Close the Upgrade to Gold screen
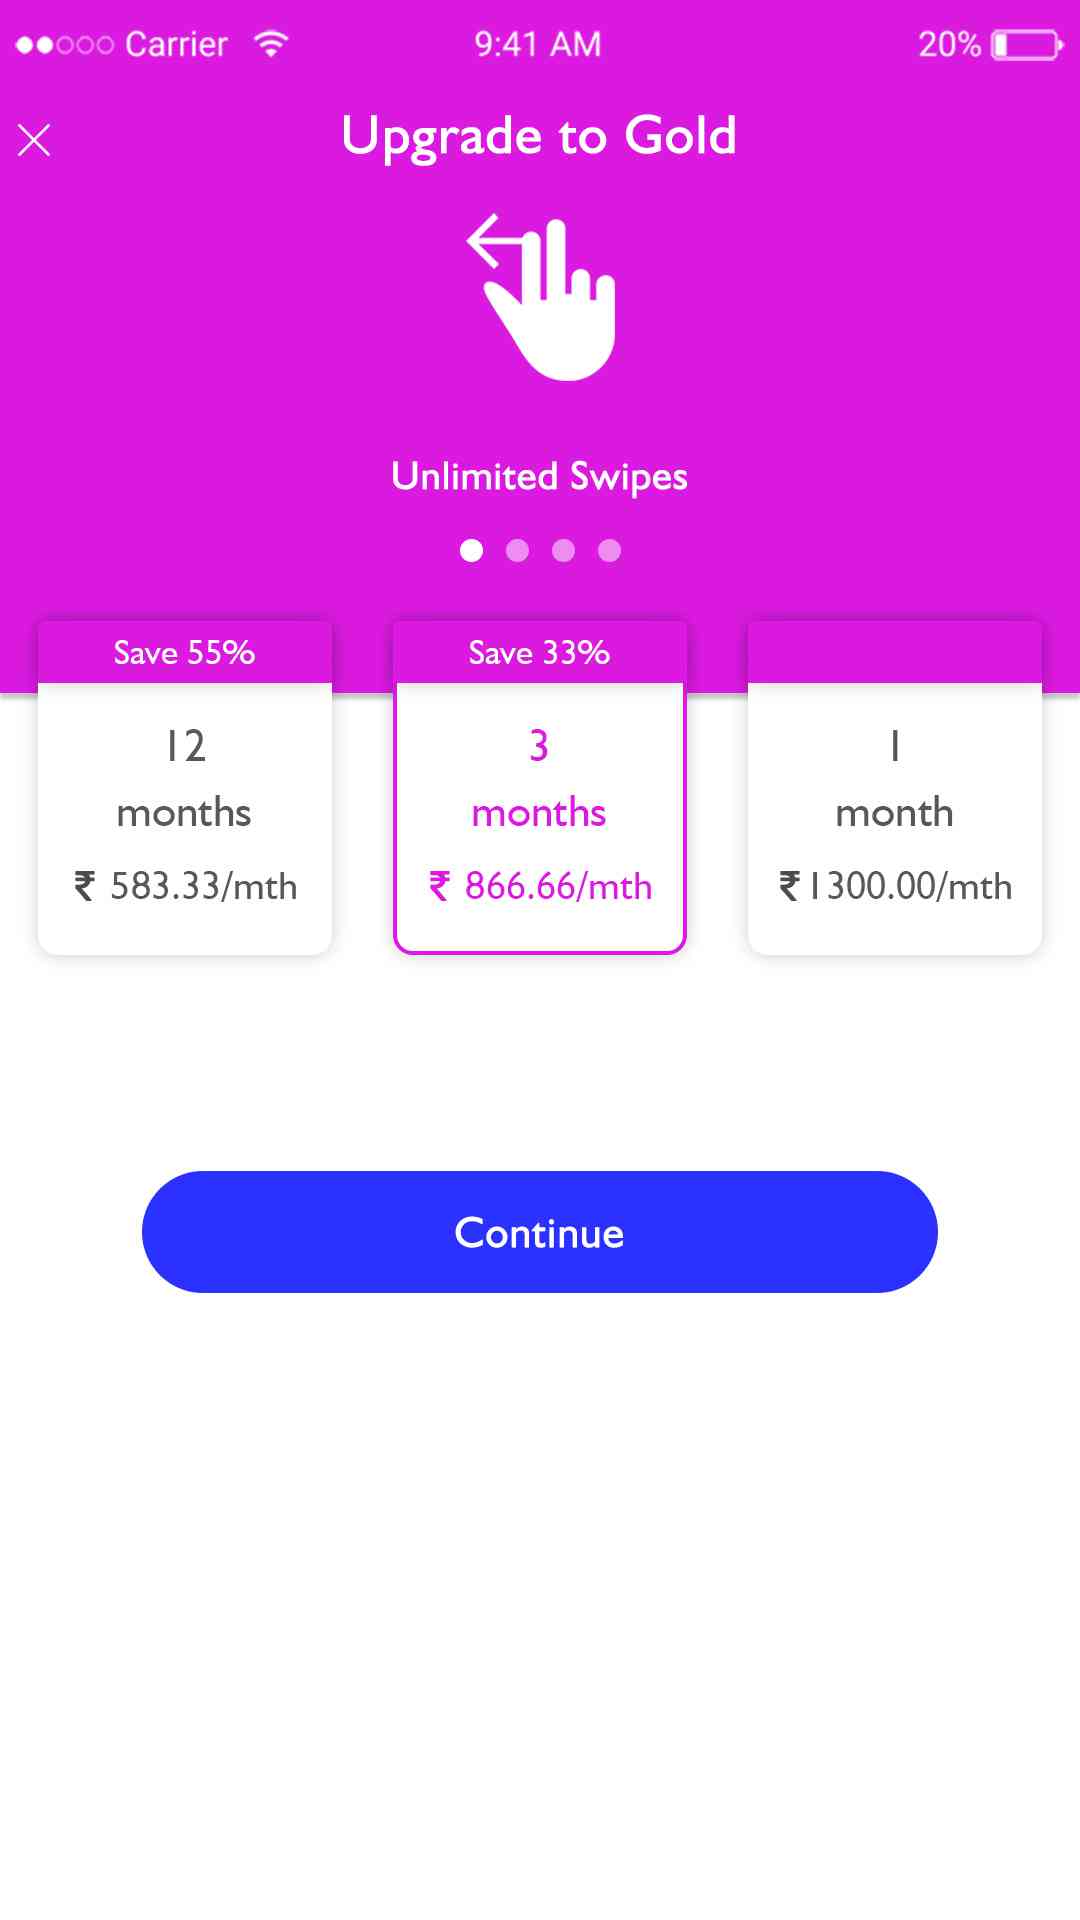Viewport: 1080px width, 1920px height. 34,140
